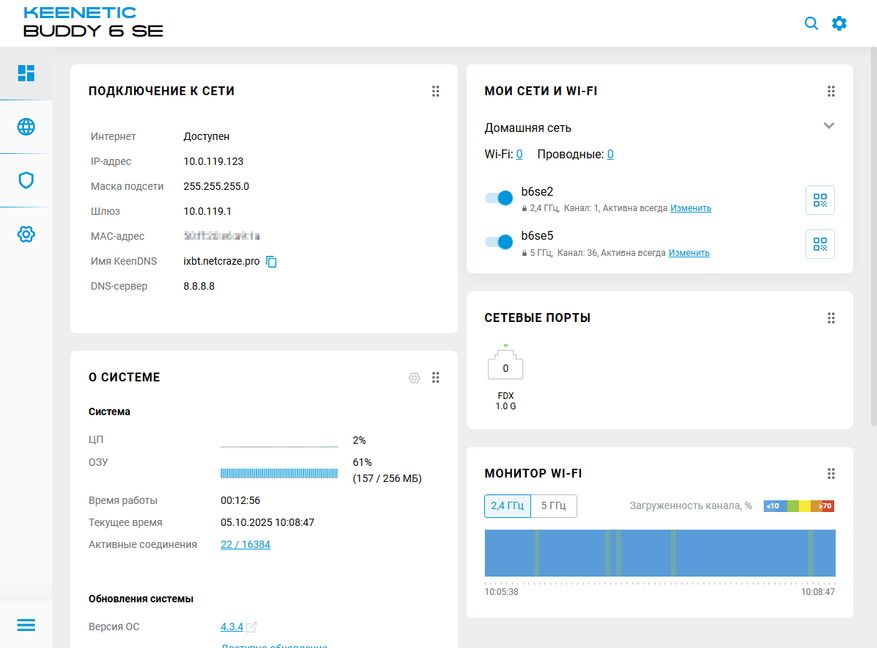
Task: Show QR code for b6se5 network
Action: (820, 244)
